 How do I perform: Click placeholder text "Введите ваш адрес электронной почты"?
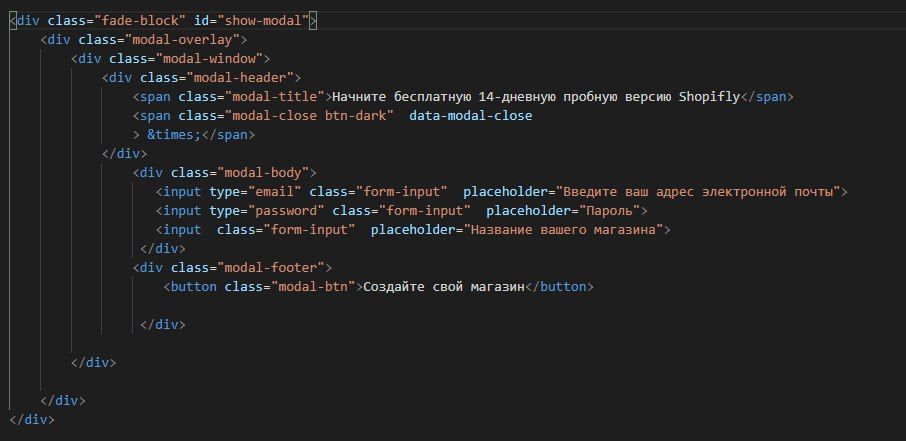click(x=697, y=192)
